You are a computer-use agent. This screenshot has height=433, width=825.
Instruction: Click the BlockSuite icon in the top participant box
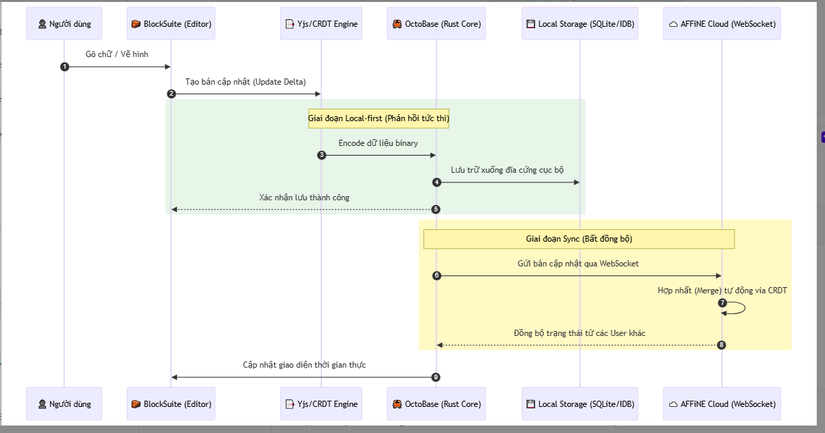[136, 22]
